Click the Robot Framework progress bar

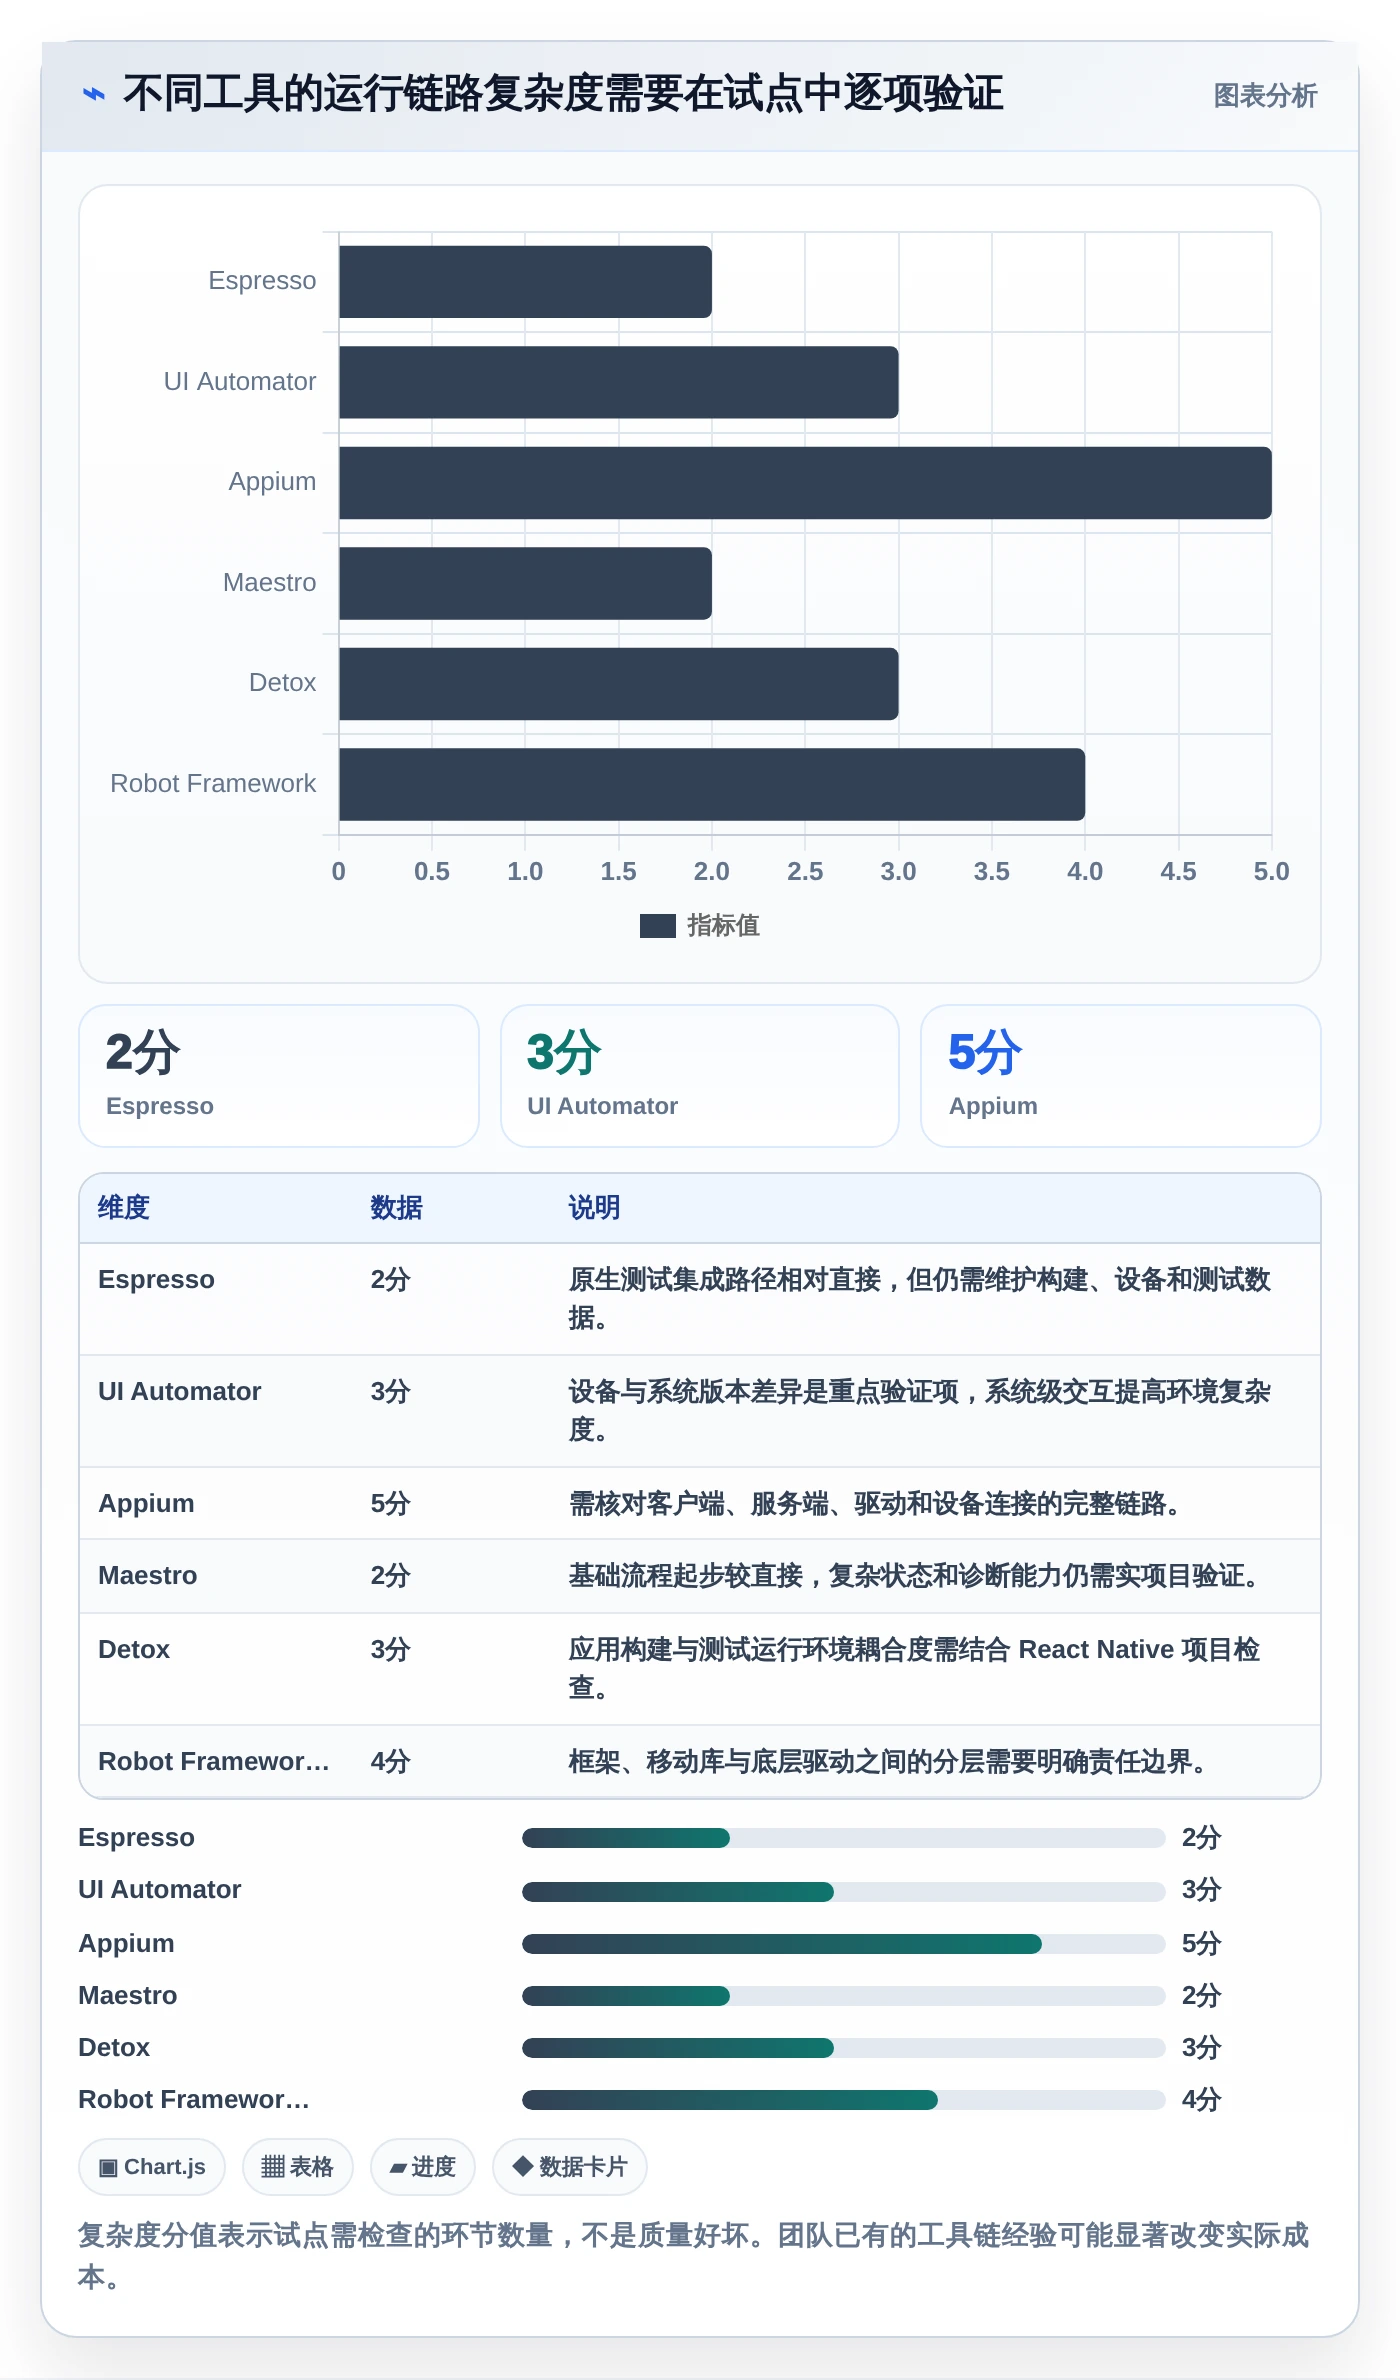click(844, 2100)
